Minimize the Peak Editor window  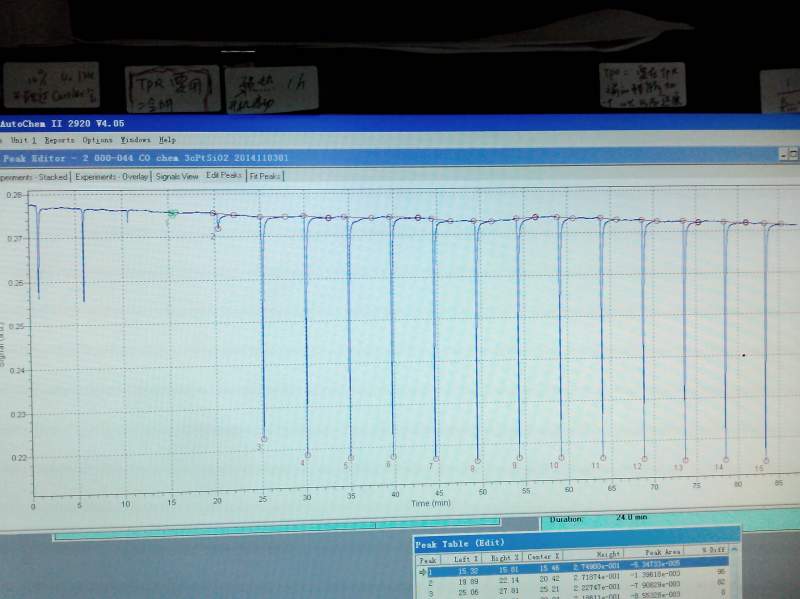pos(783,154)
